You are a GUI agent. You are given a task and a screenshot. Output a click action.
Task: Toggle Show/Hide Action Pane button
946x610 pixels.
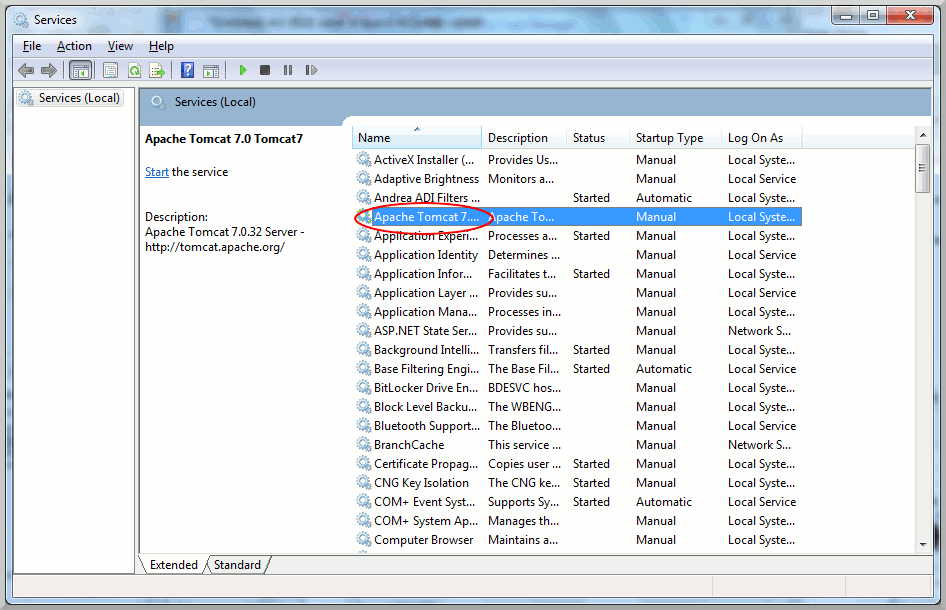pos(211,70)
